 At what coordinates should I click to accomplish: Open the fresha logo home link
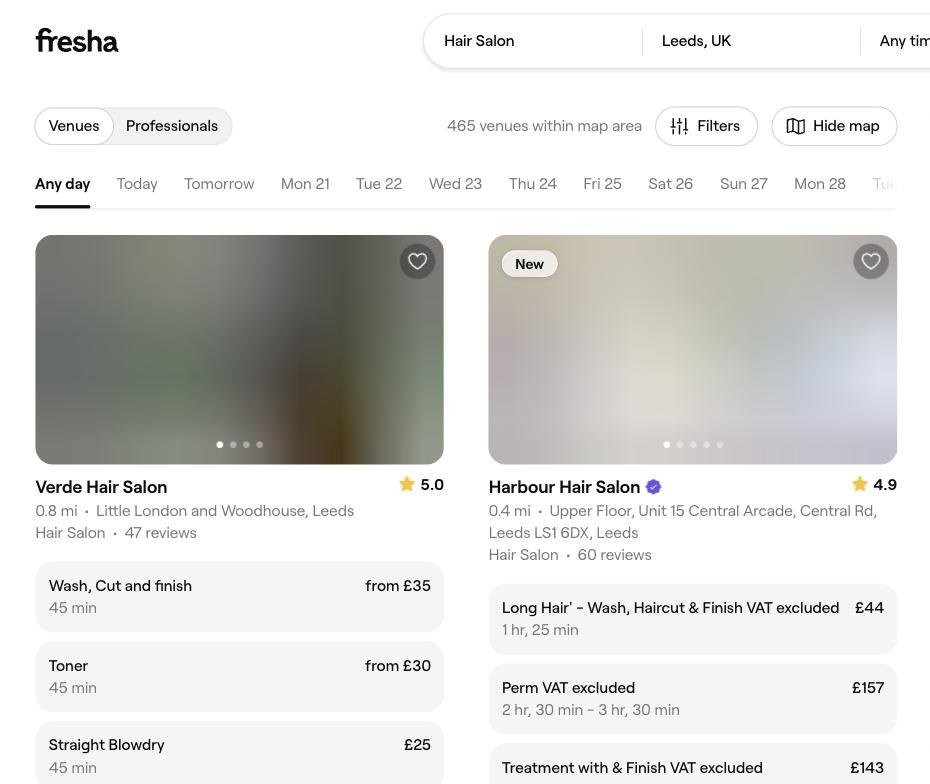(x=77, y=41)
